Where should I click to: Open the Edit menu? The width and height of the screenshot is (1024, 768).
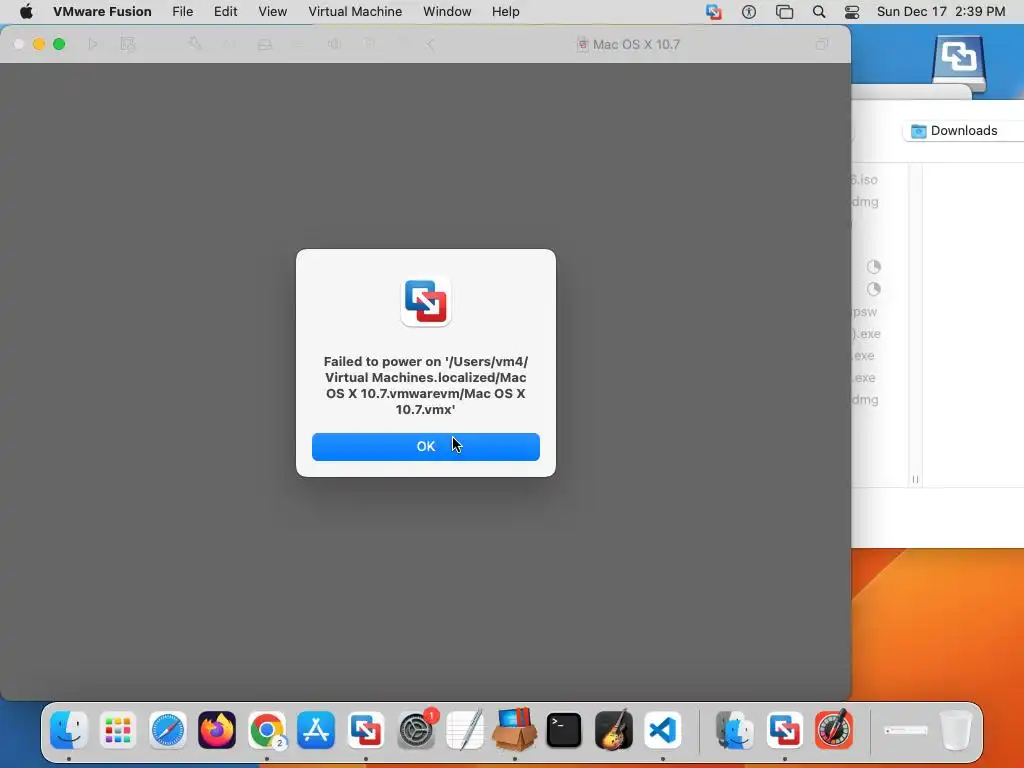coord(225,12)
